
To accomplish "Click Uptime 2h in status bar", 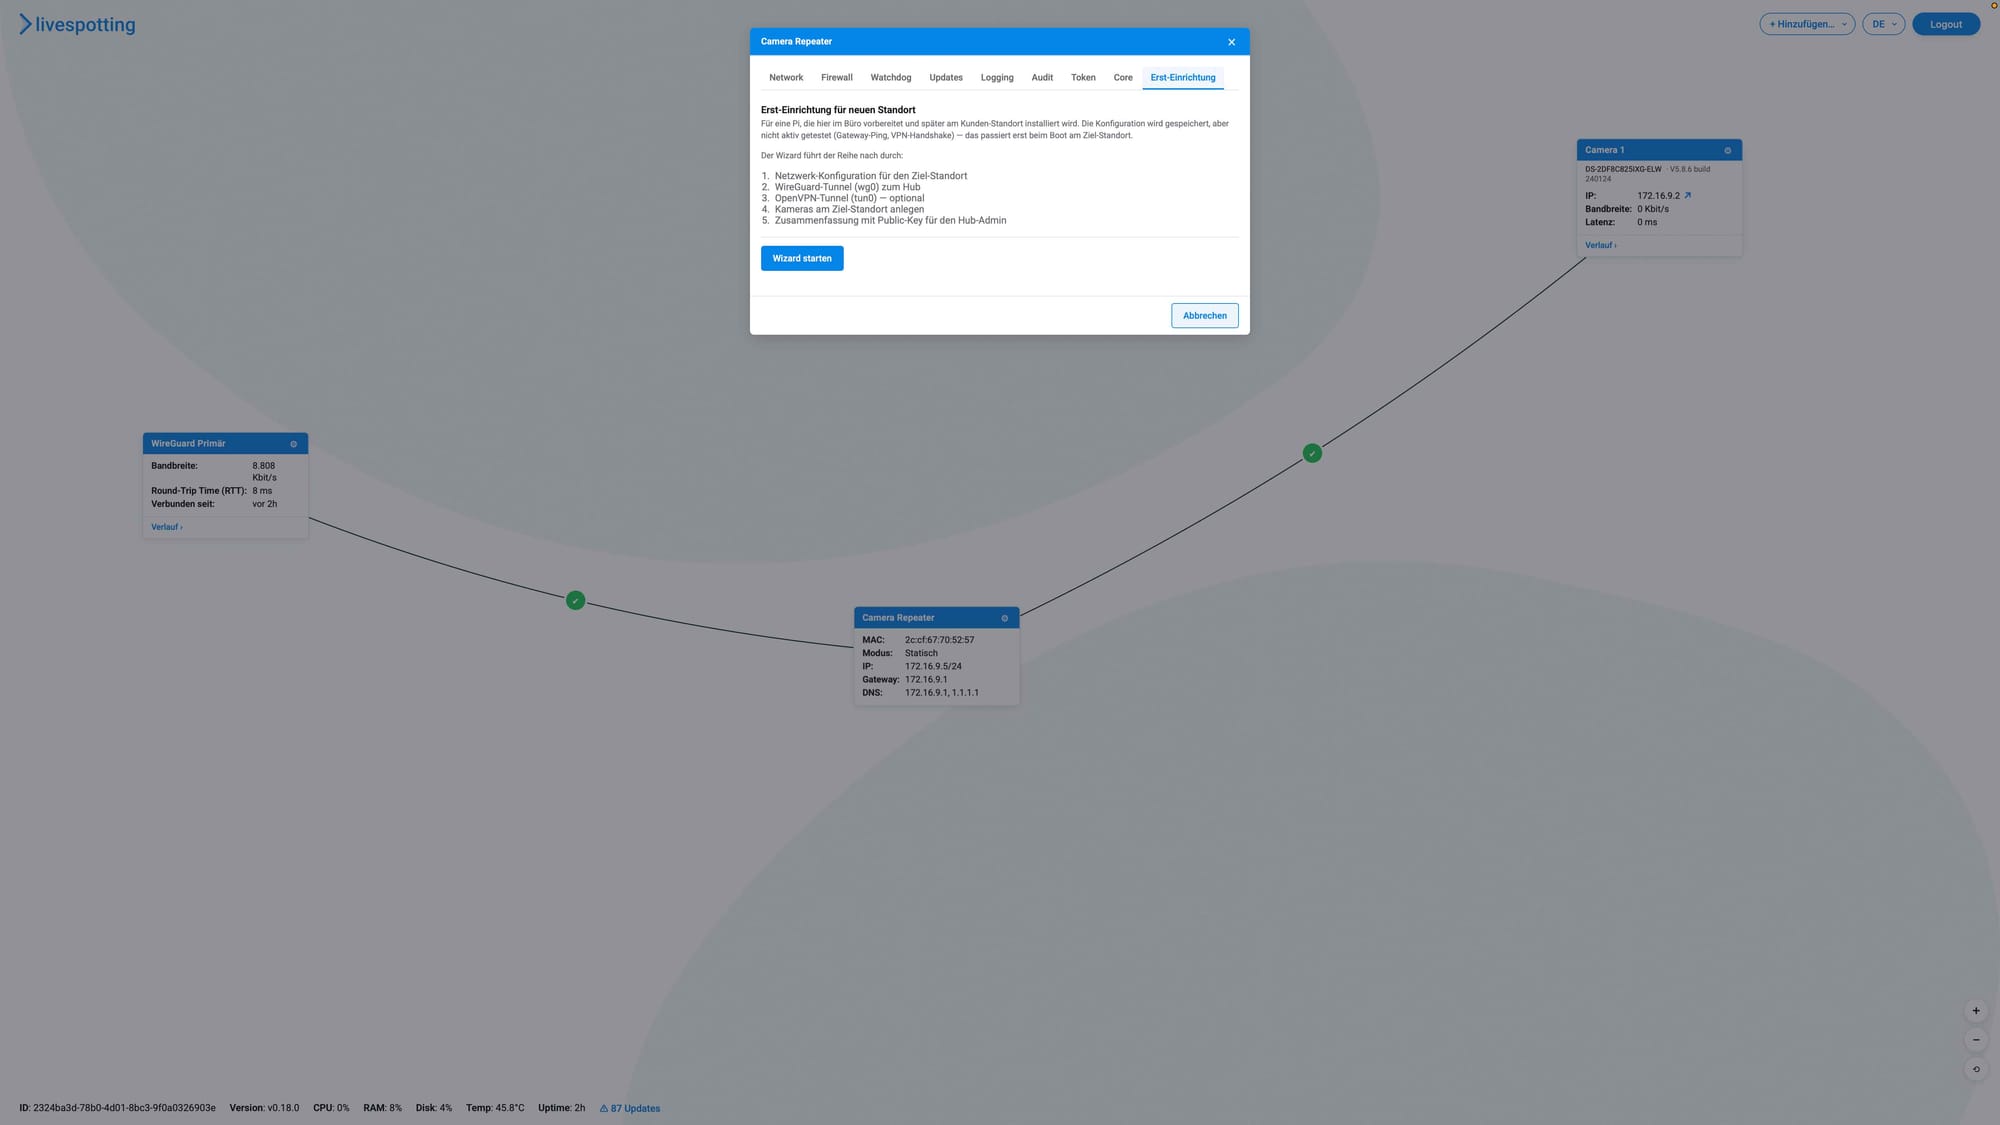I will (x=561, y=1108).
